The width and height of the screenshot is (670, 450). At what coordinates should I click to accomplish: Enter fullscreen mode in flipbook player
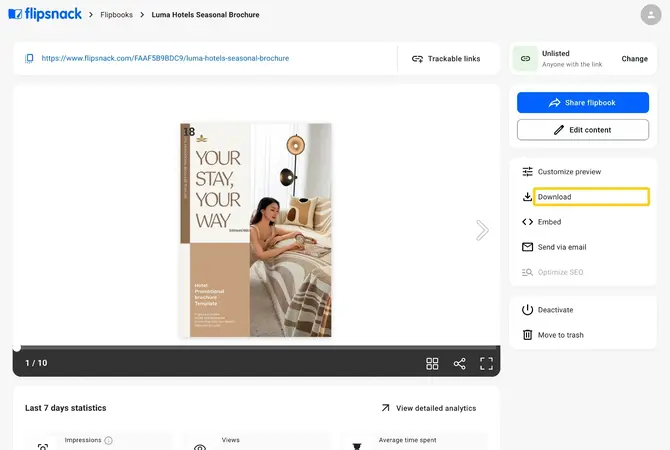point(486,363)
